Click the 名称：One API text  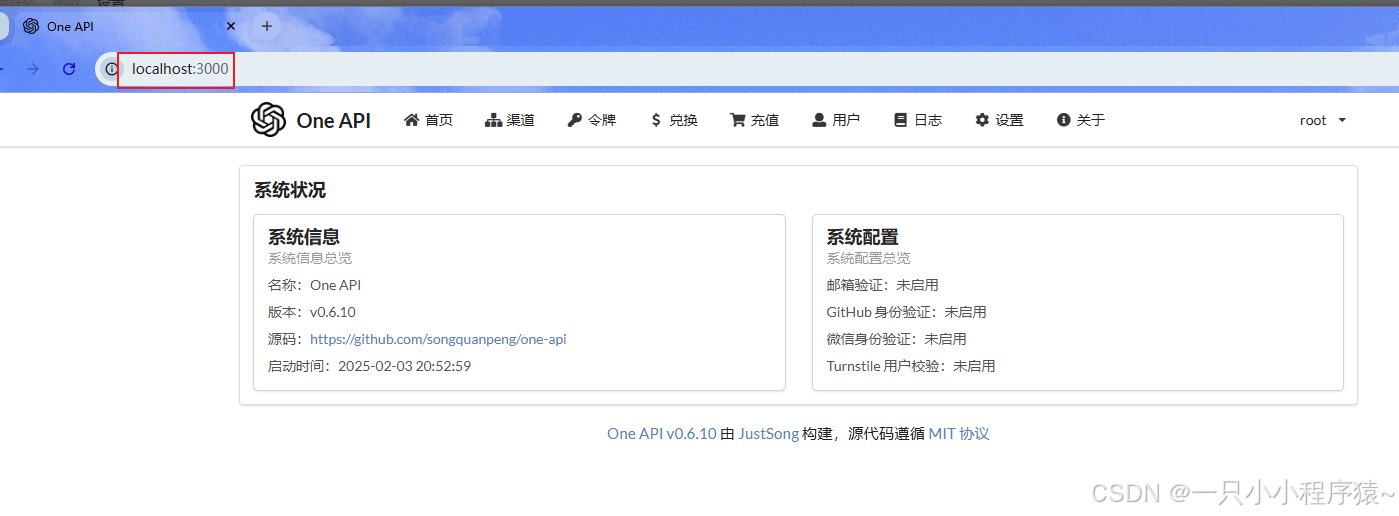(314, 285)
